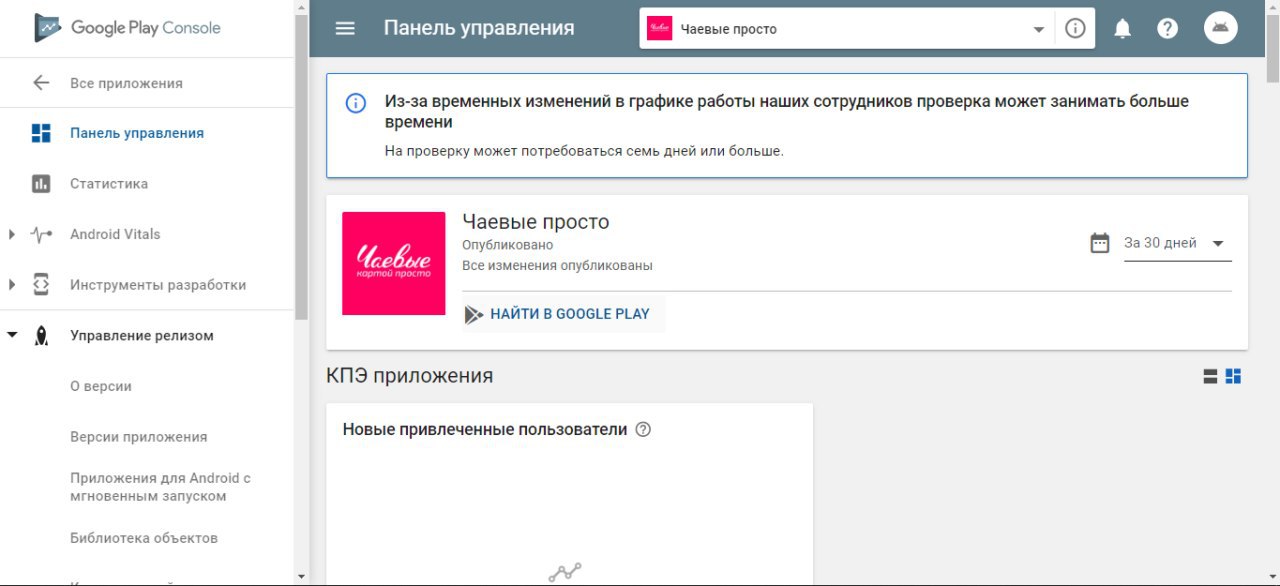Click the Все изменения опубликованы text
This screenshot has width=1280, height=586.
coord(557,266)
